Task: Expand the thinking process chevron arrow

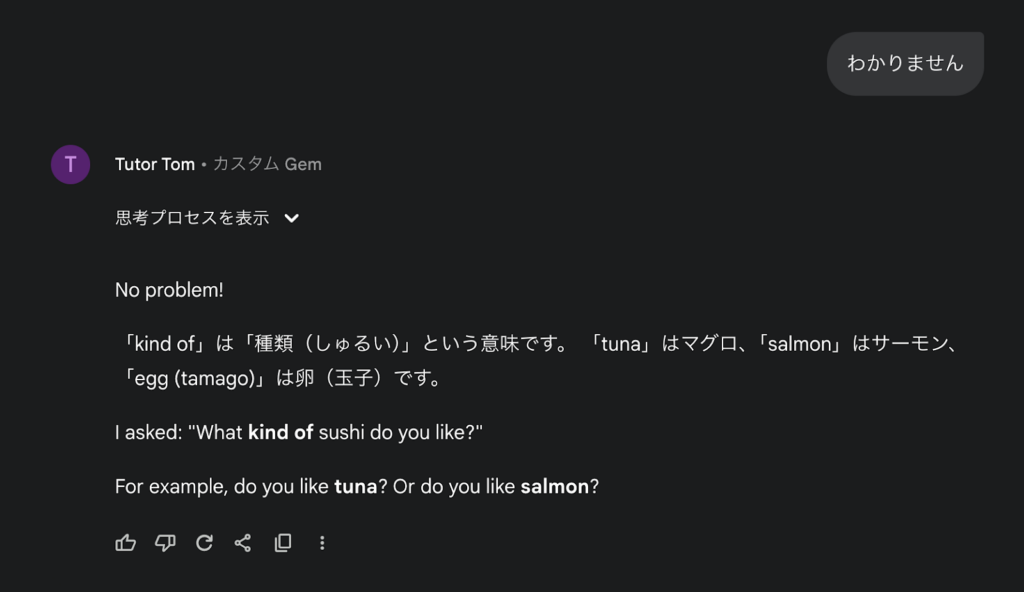Action: click(x=292, y=218)
